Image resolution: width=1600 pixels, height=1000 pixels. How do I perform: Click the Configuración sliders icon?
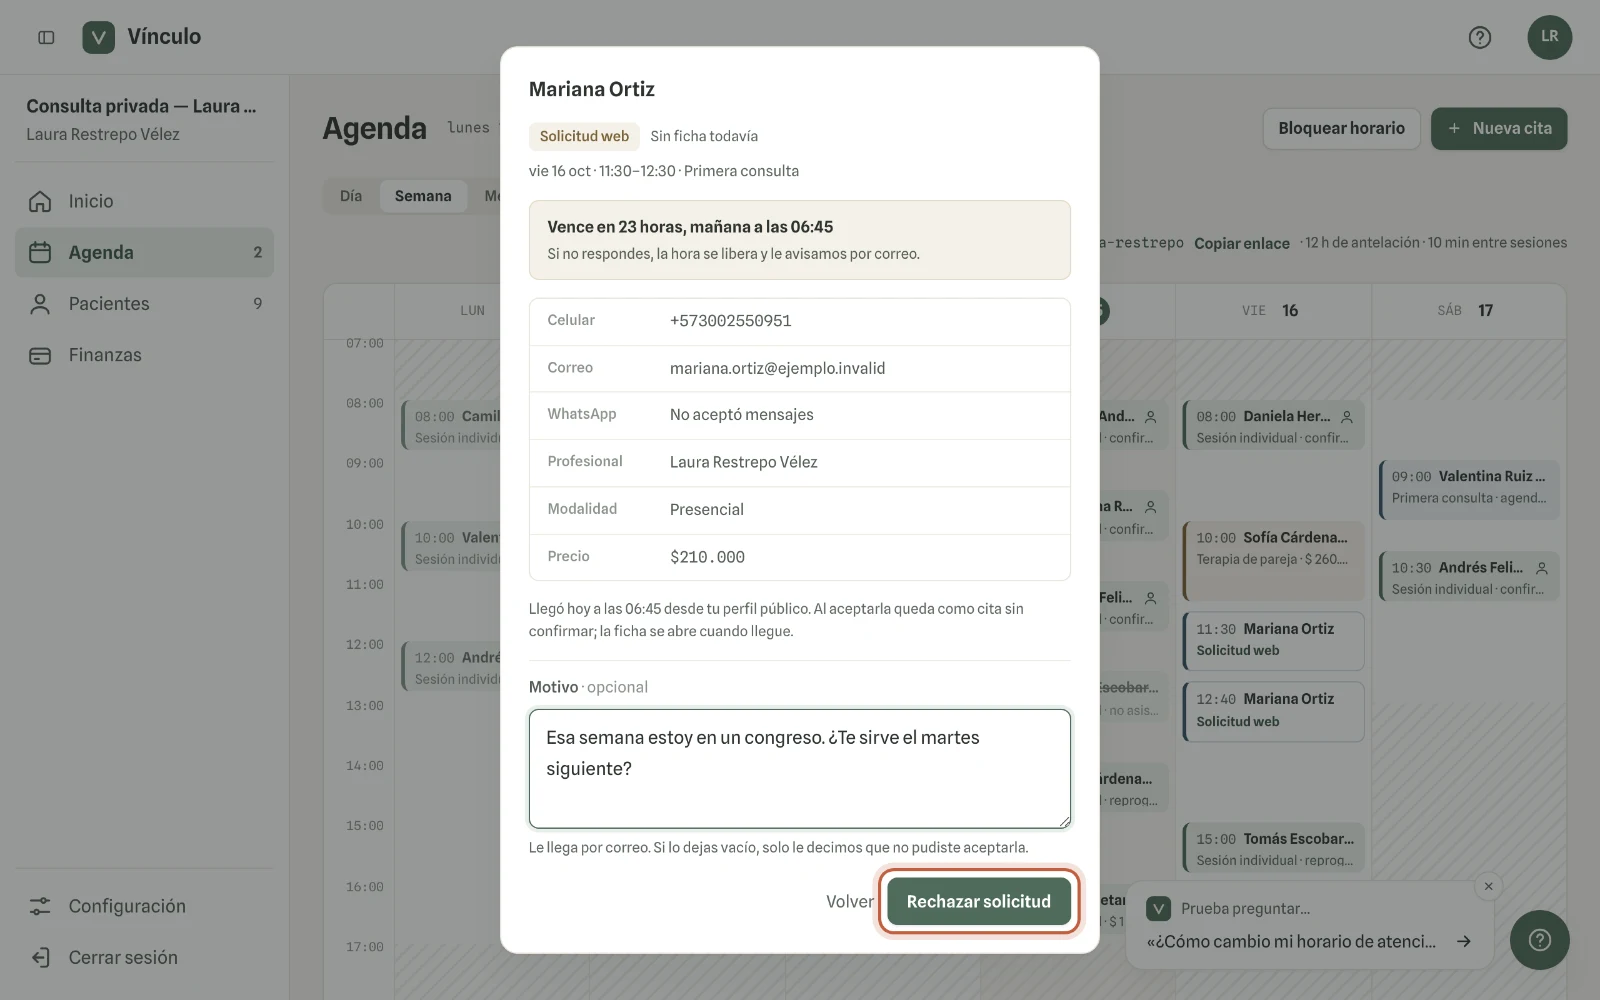40,906
